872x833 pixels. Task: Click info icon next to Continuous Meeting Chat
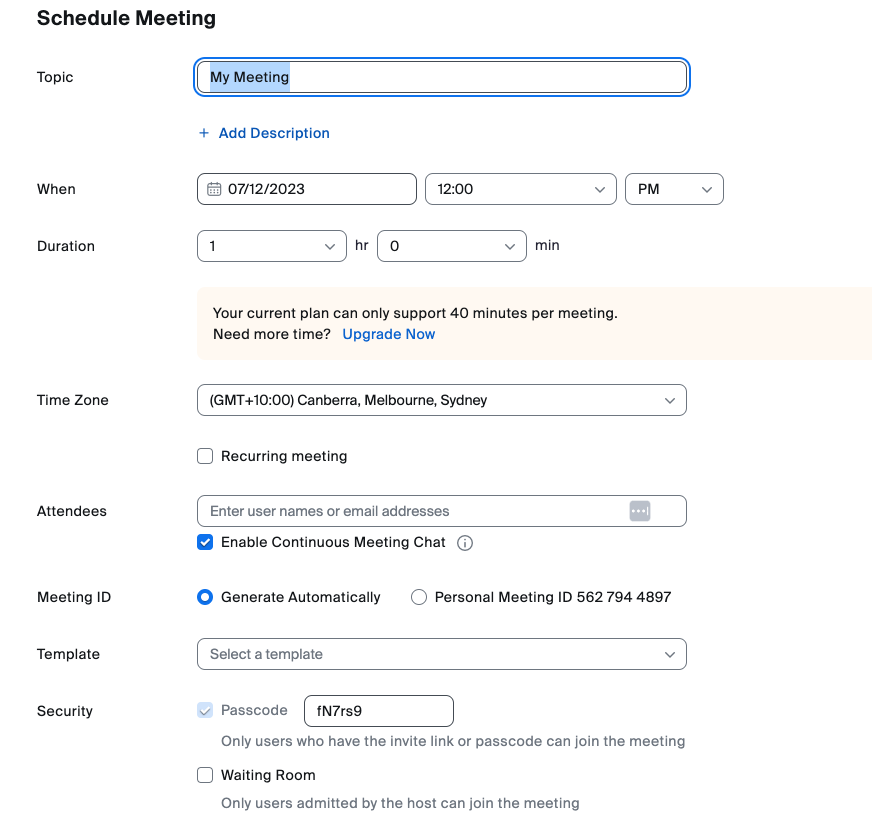pyautogui.click(x=465, y=543)
